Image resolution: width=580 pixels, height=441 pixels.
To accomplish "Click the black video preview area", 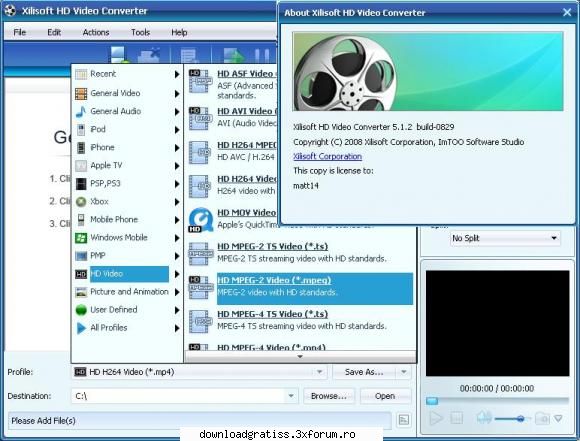I will point(497,323).
